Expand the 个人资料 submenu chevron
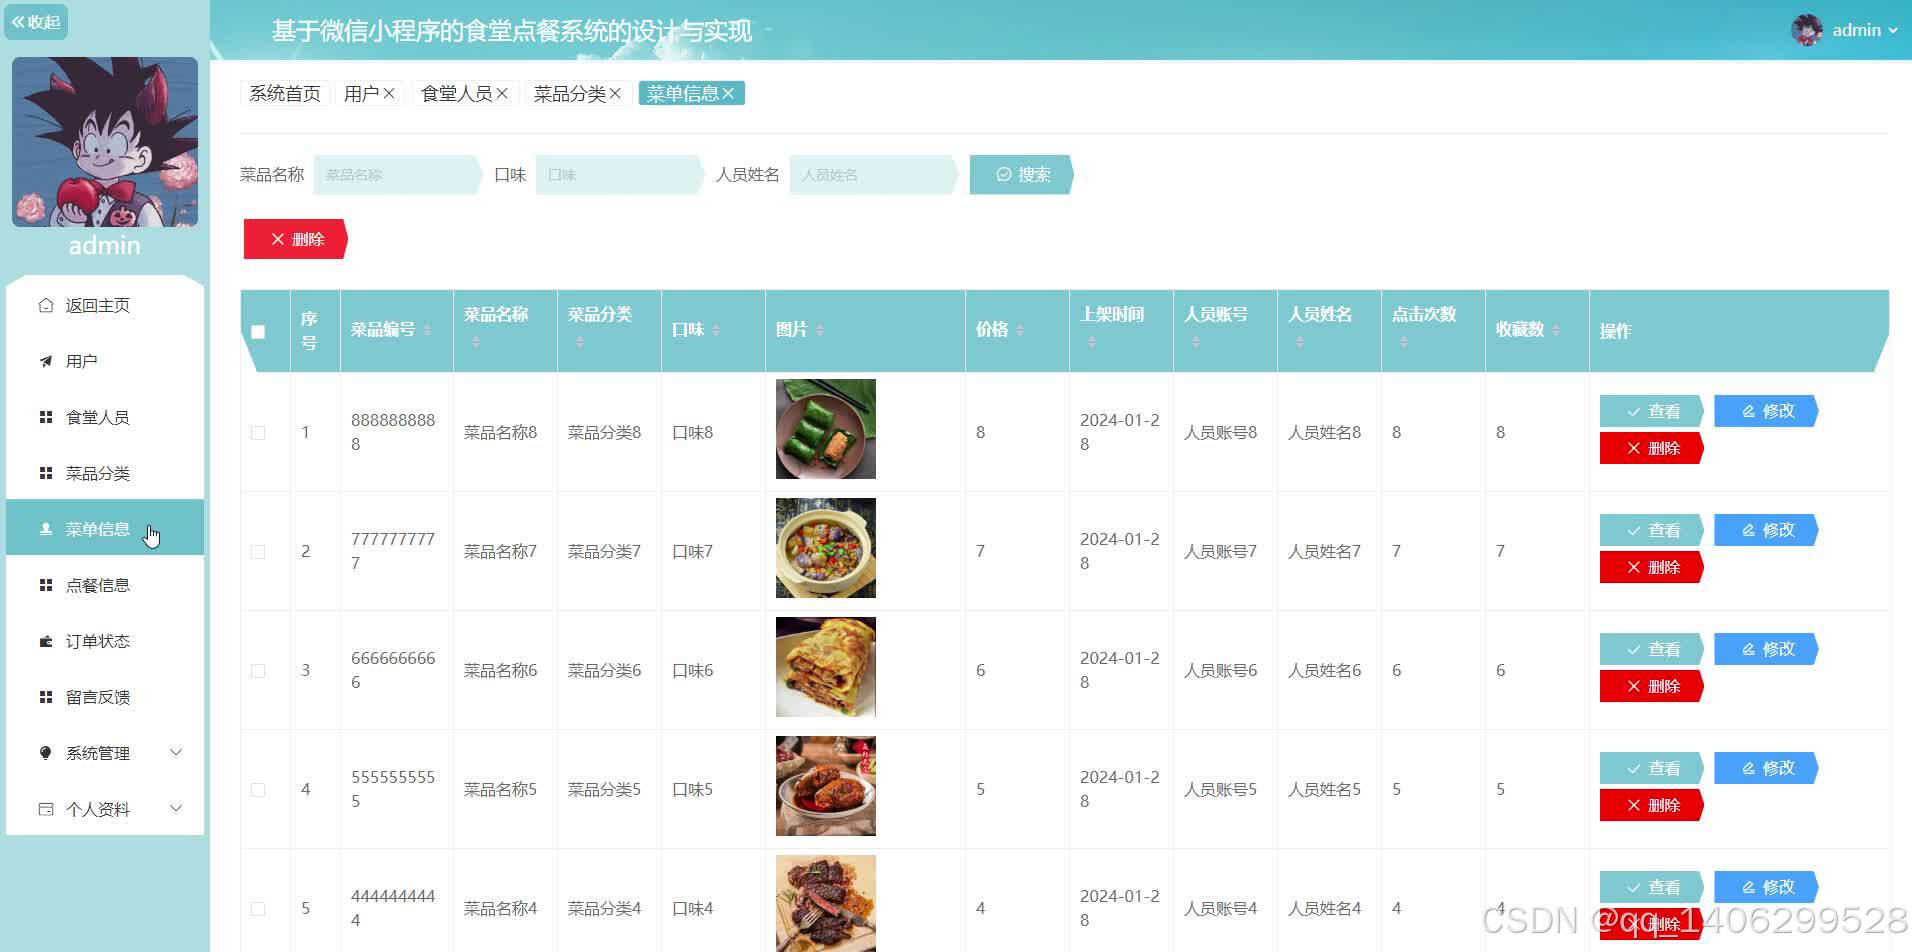Image resolution: width=1912 pixels, height=952 pixels. [x=176, y=808]
